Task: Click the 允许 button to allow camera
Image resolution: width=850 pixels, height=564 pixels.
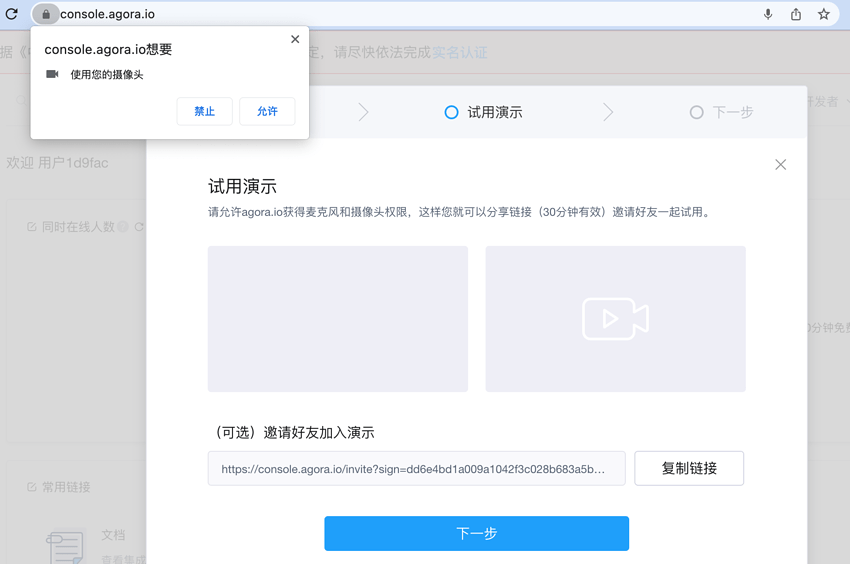Action: (x=267, y=111)
